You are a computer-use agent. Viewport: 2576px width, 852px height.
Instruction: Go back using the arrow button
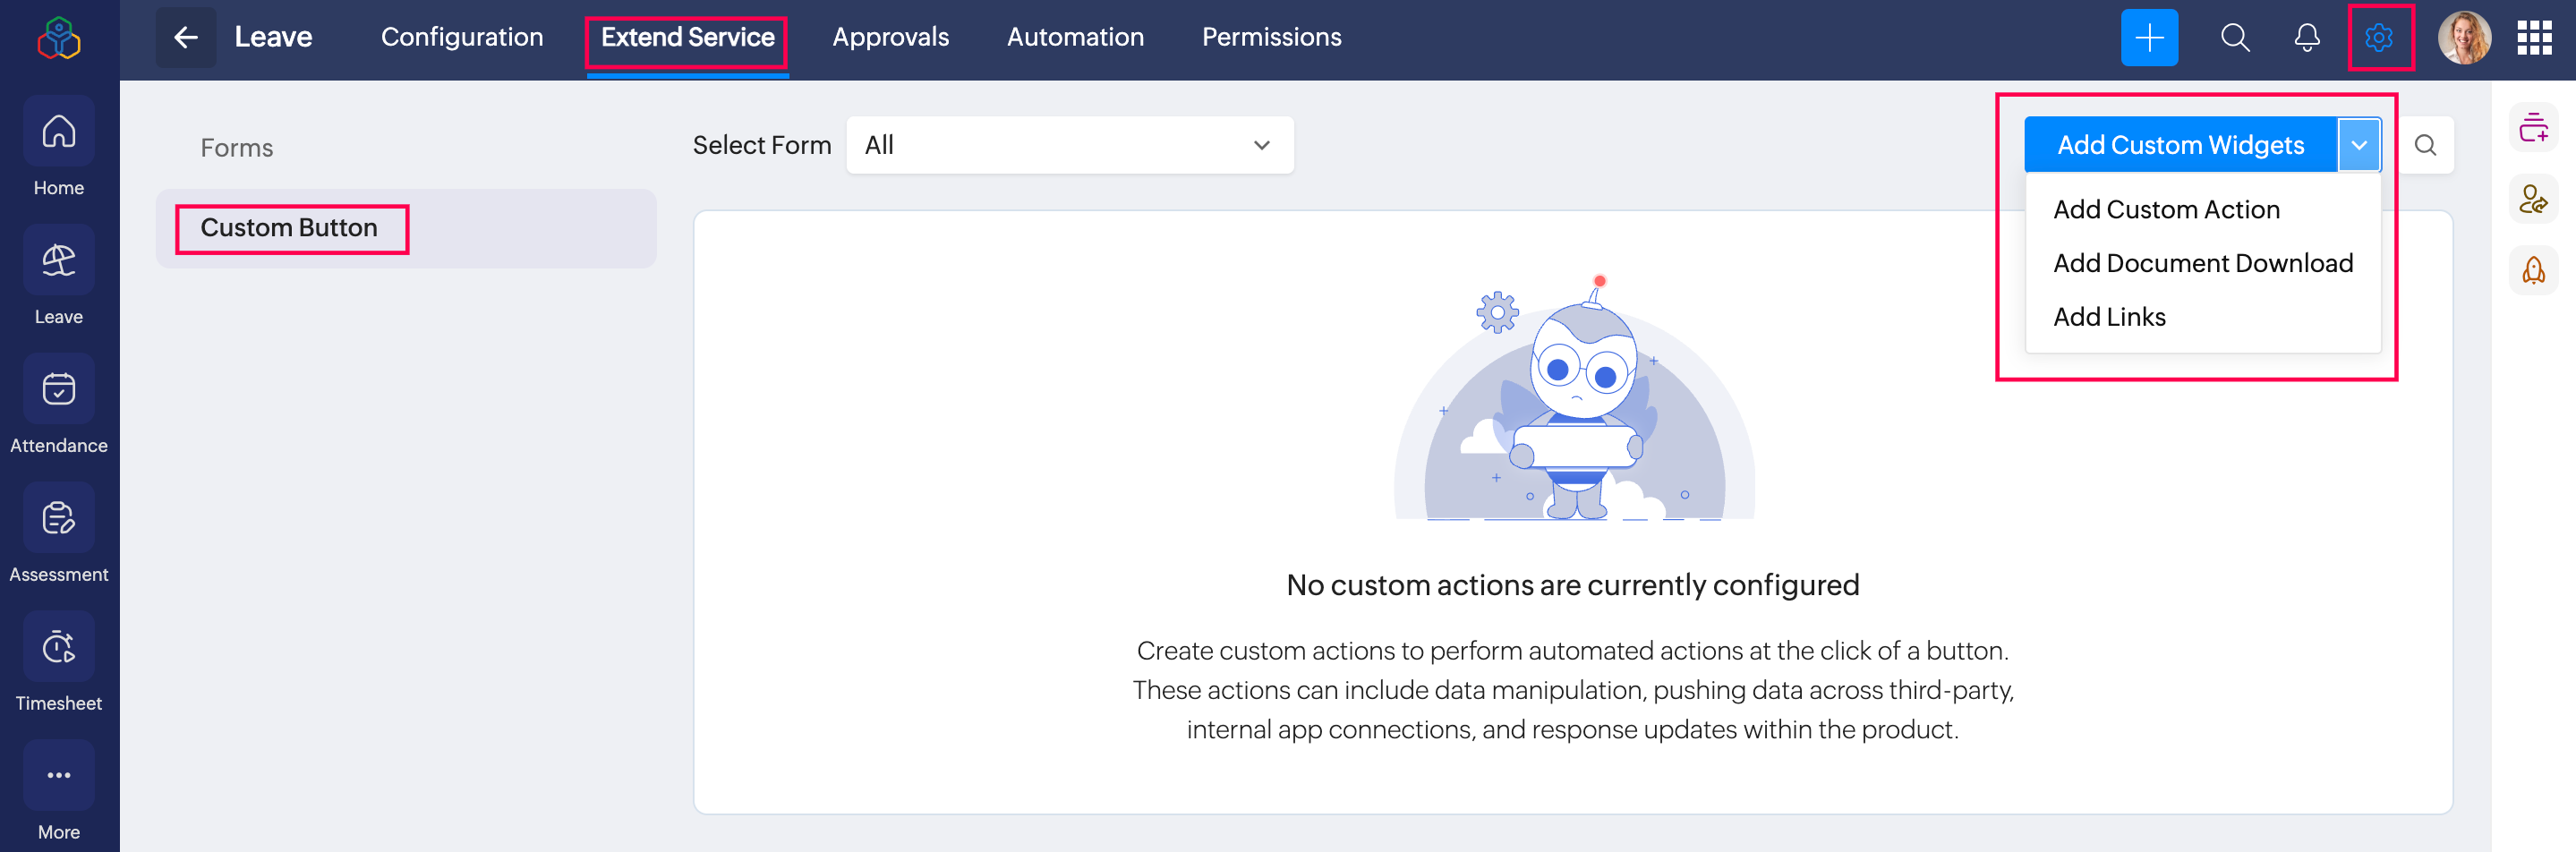point(186,38)
